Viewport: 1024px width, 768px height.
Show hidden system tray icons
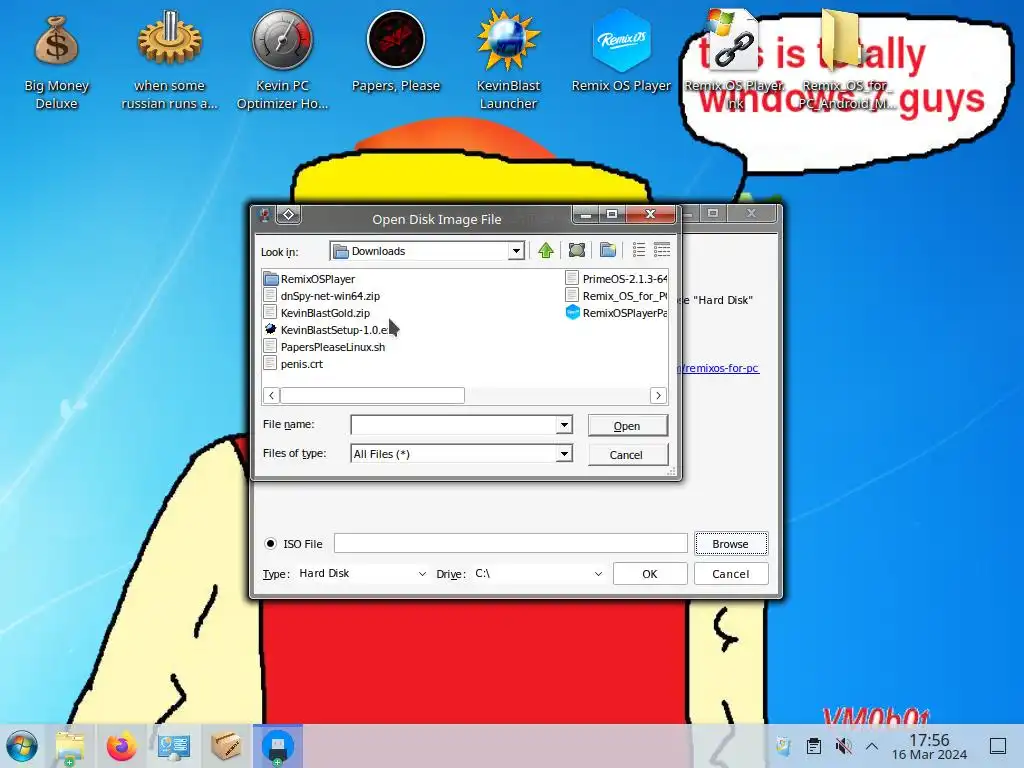click(x=872, y=746)
